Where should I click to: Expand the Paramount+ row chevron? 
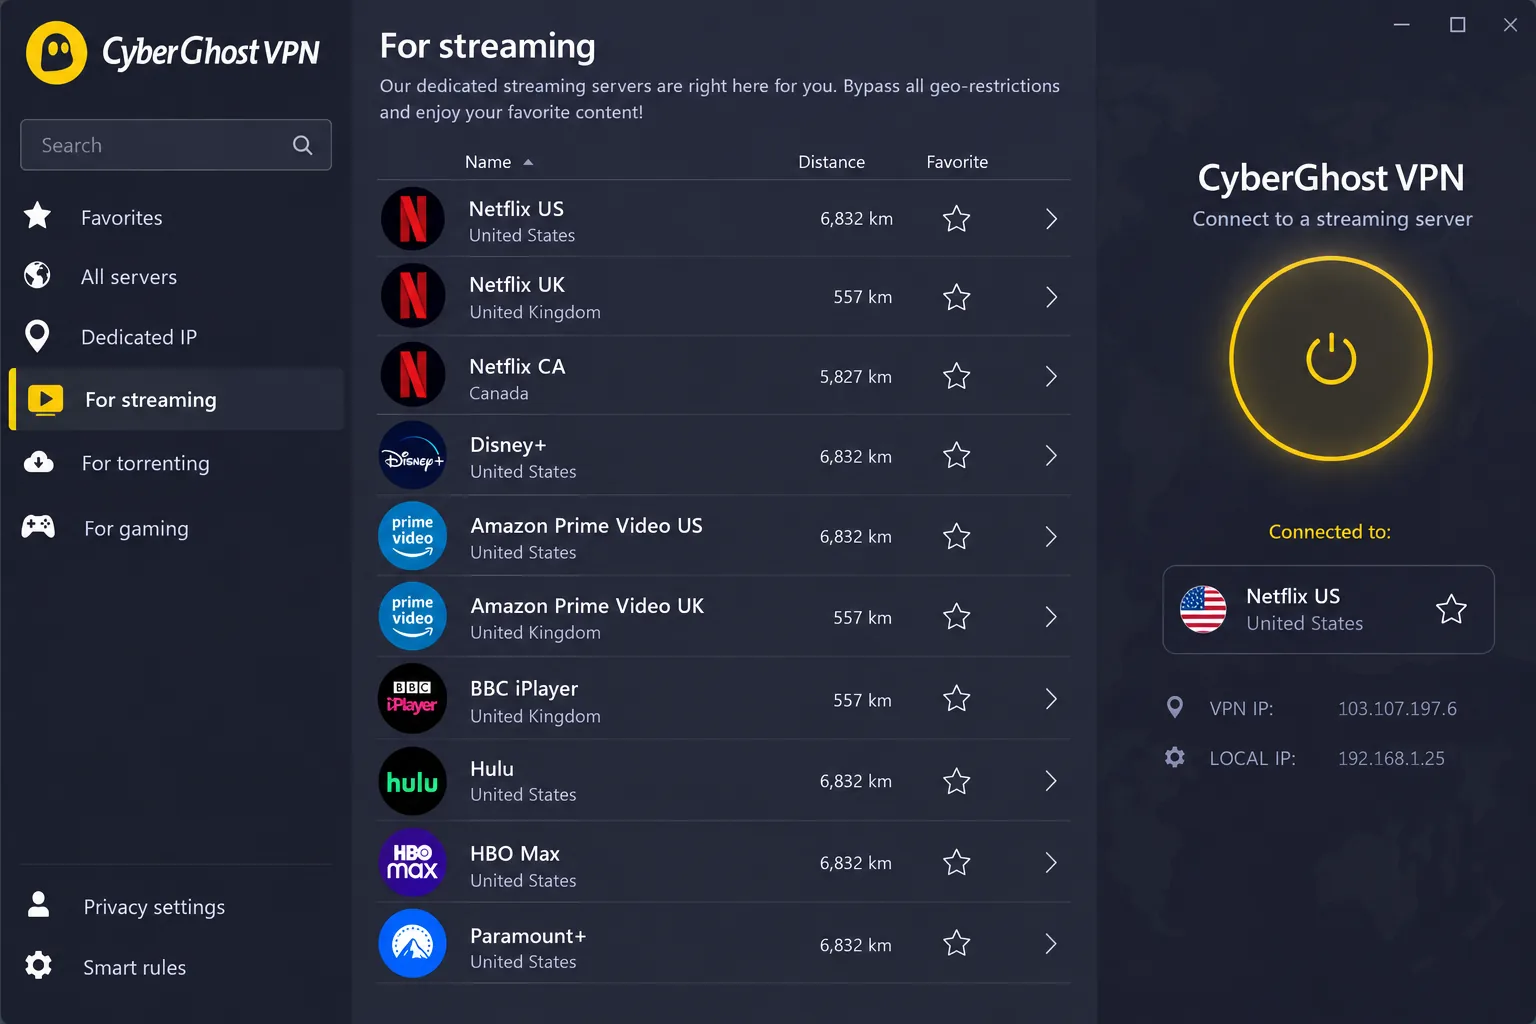coord(1051,944)
